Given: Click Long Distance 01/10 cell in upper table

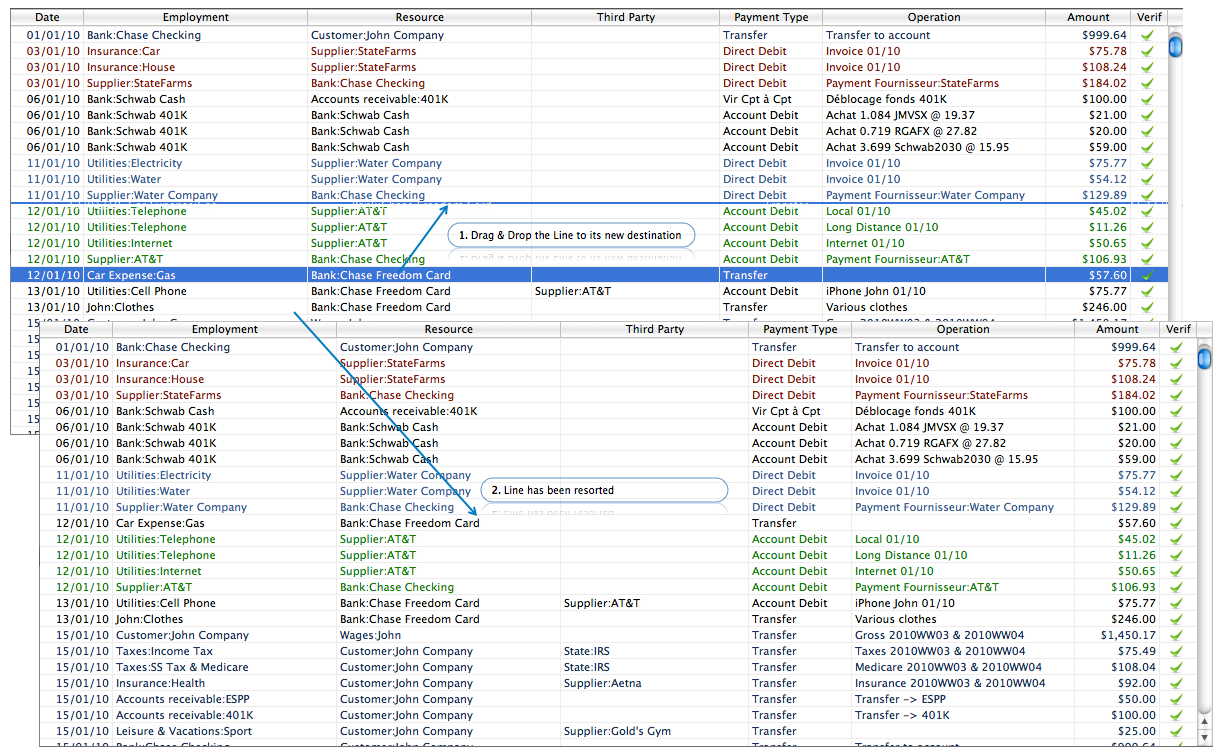Looking at the screenshot, I should (x=882, y=227).
